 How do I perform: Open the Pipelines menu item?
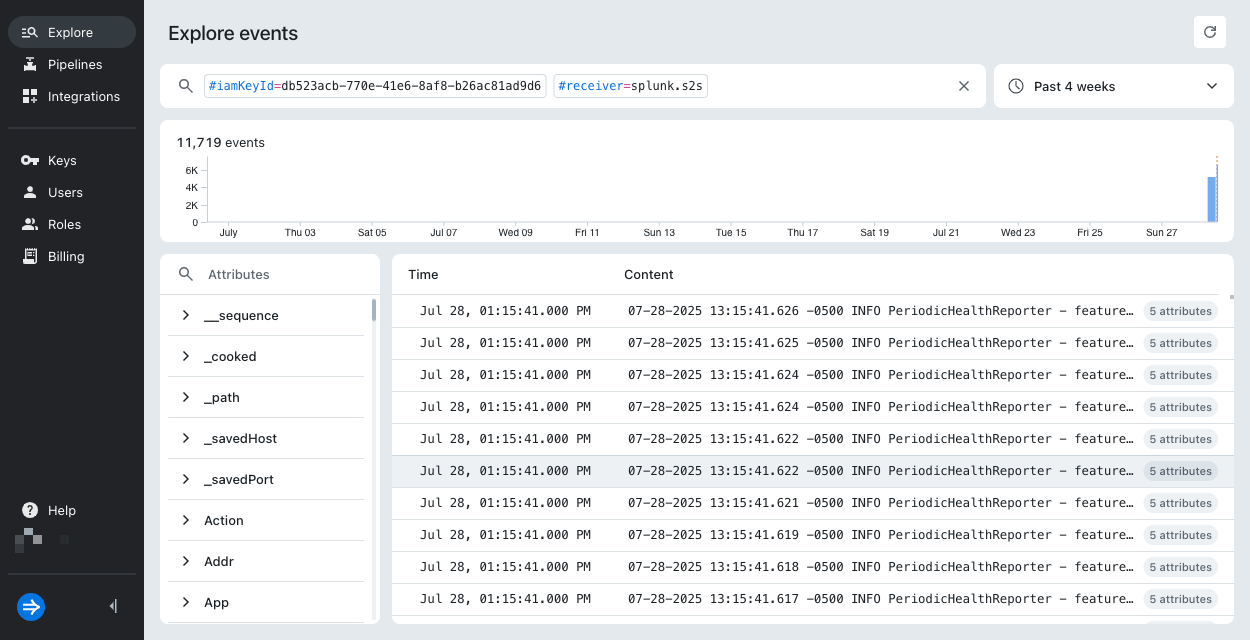(x=72, y=64)
